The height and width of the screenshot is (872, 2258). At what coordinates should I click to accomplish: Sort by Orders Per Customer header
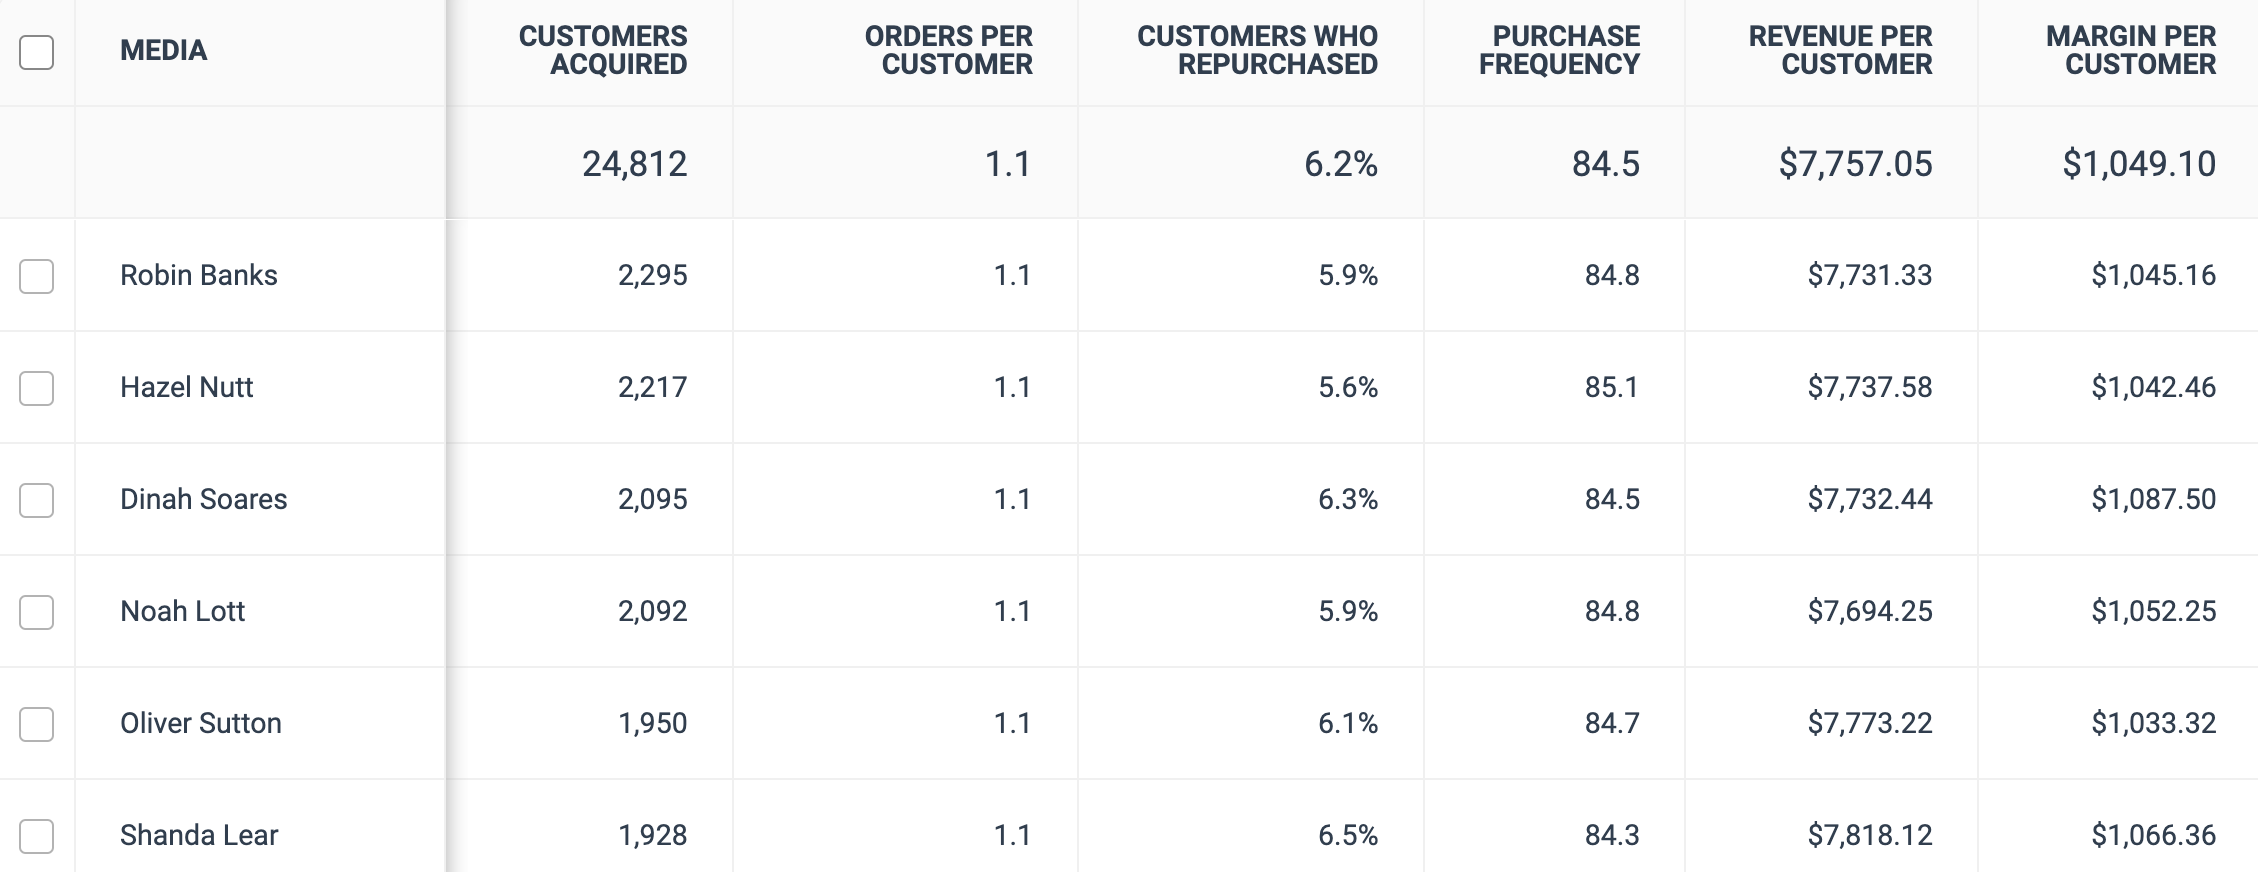pos(948,50)
